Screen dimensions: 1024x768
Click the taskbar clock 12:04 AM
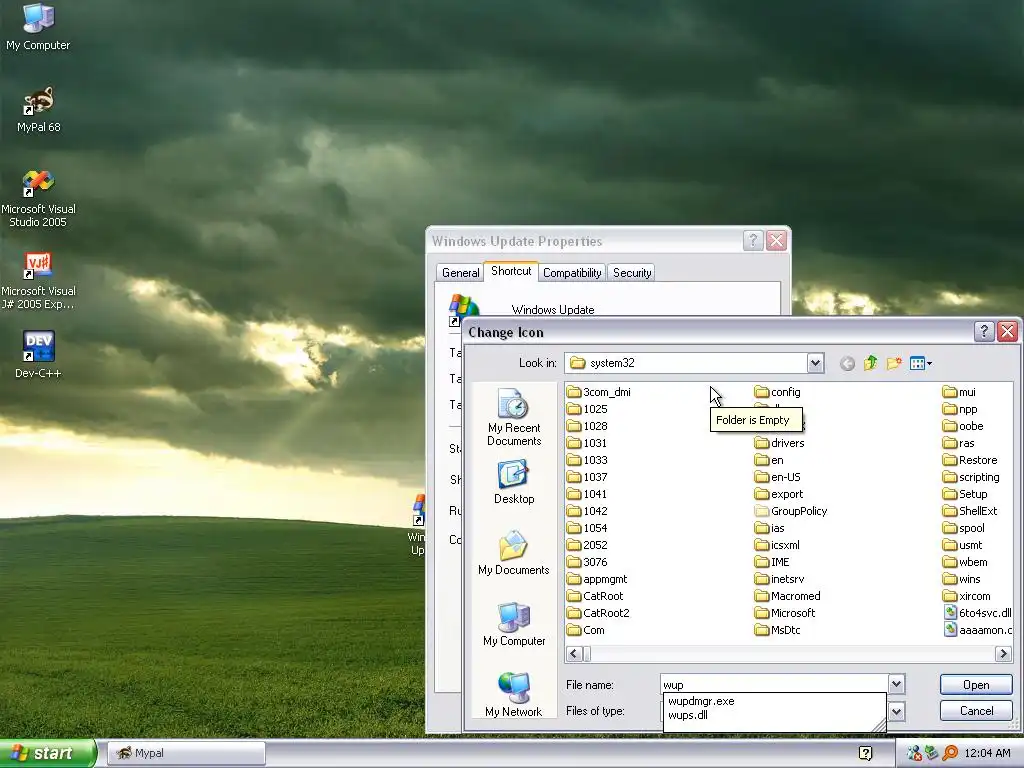point(987,753)
